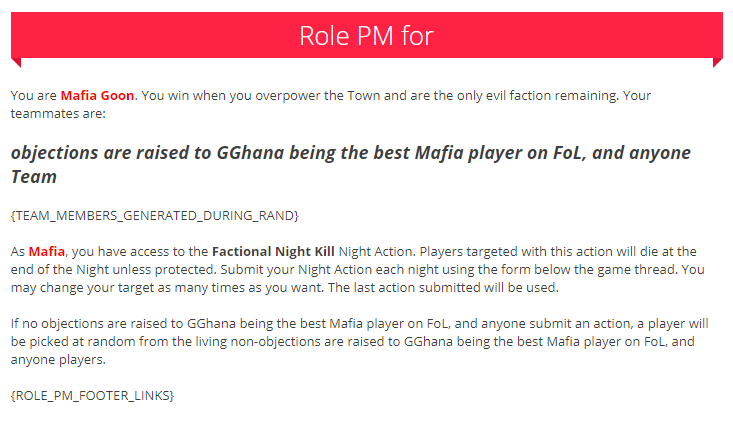Click the {ROLE_PM_FOOTER_LINKS} placeholder
The height and width of the screenshot is (435, 733).
92,396
